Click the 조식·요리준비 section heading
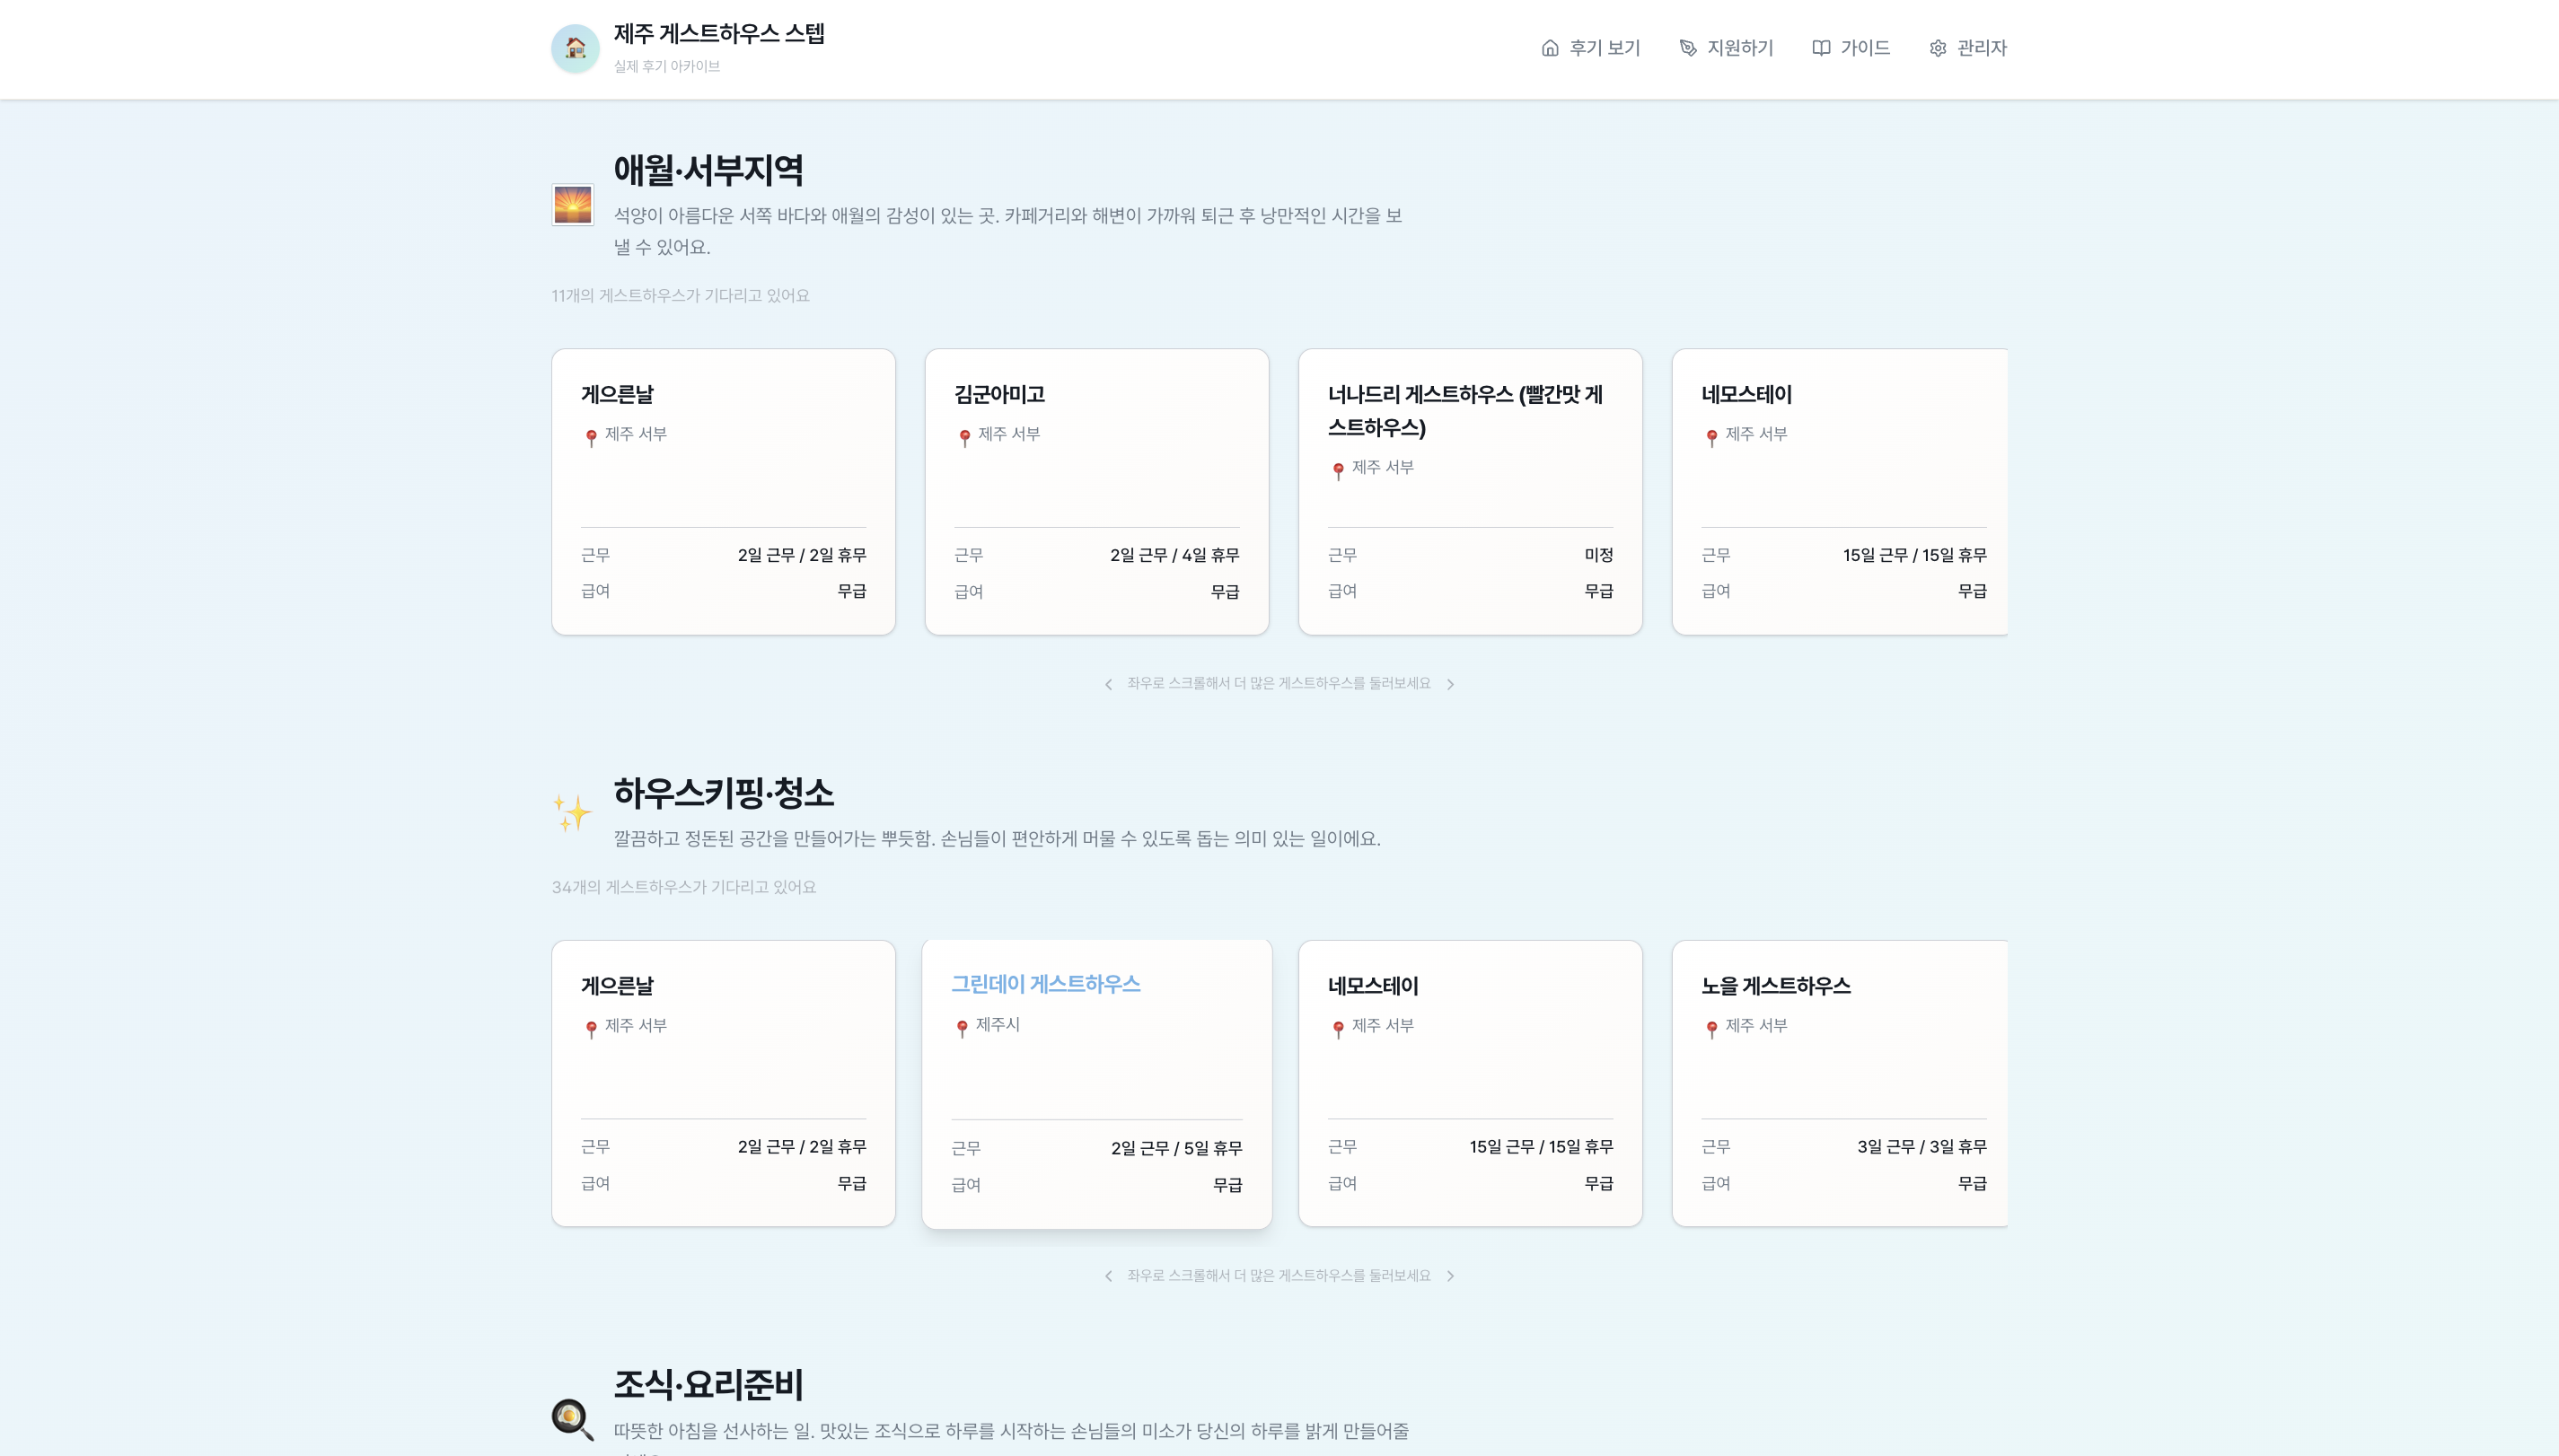This screenshot has height=1456, width=2559. point(708,1385)
